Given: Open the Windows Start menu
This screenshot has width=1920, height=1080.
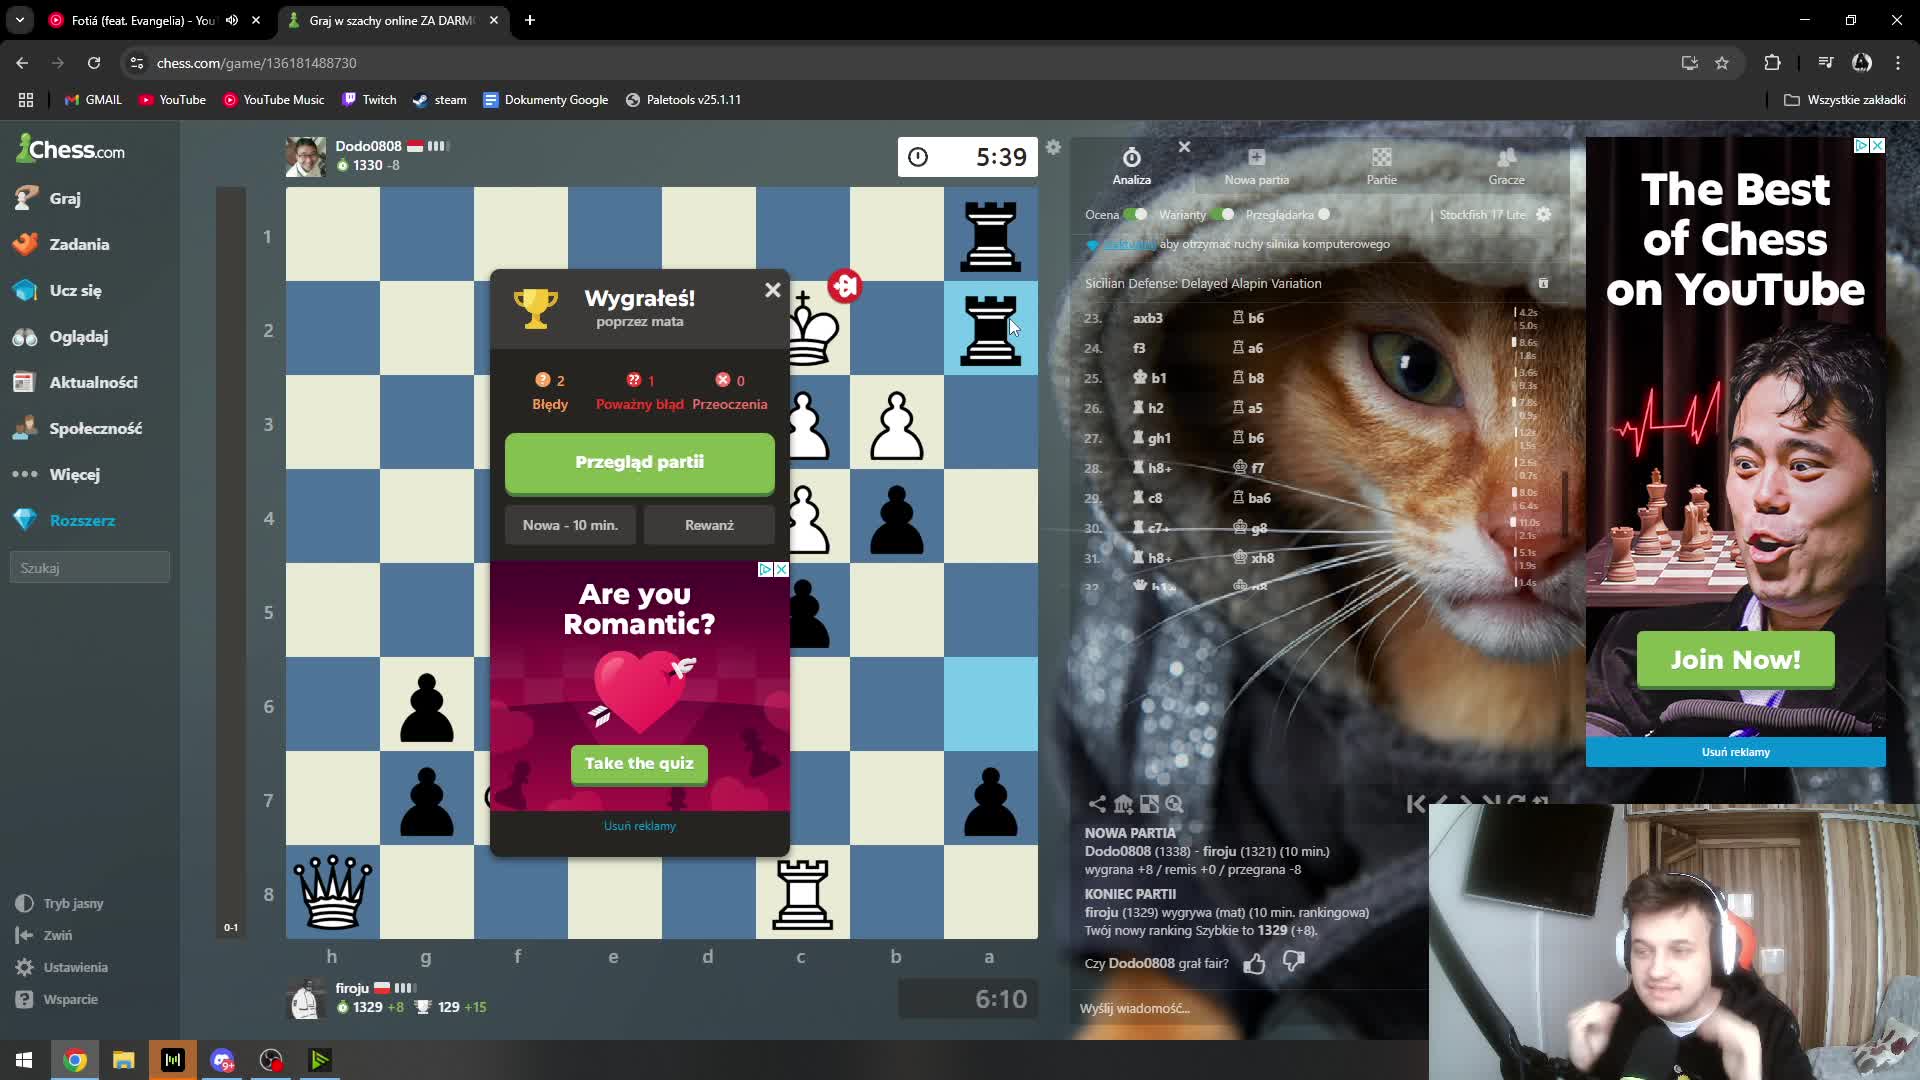Looking at the screenshot, I should click(x=24, y=1060).
